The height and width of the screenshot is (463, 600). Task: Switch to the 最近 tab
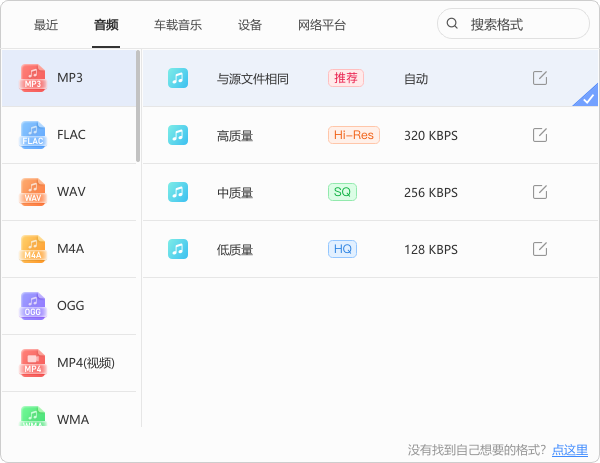click(46, 24)
